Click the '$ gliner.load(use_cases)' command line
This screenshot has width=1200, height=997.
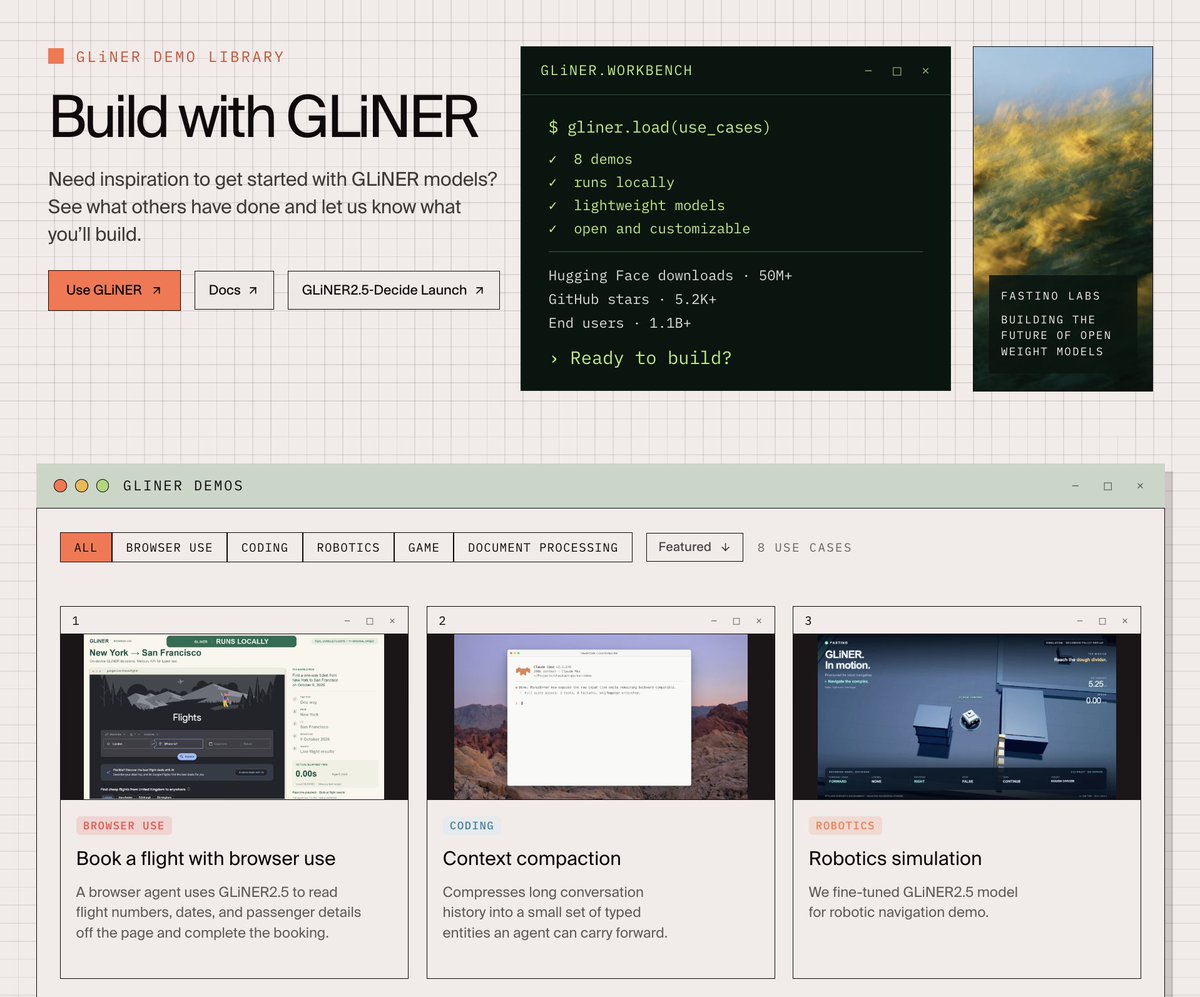(x=660, y=128)
